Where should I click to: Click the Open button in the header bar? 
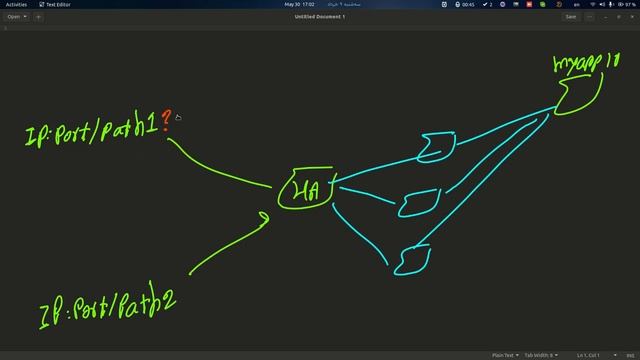[x=13, y=17]
